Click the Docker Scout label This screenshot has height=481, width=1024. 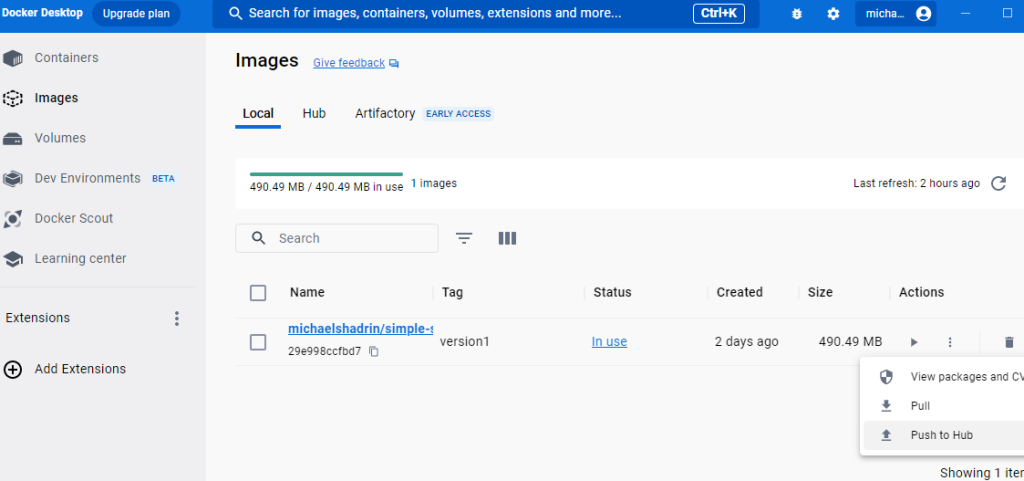pos(74,219)
